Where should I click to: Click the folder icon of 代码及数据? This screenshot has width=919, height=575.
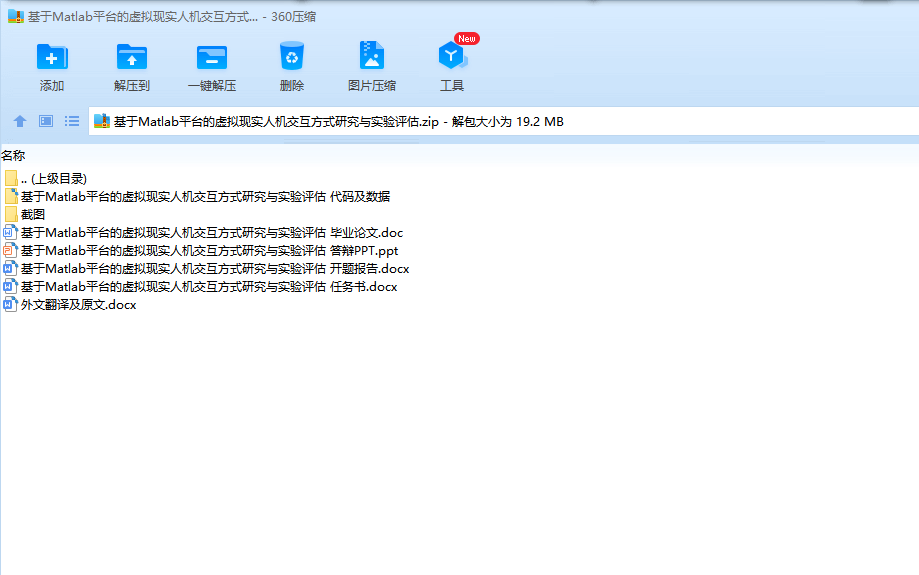tap(11, 196)
